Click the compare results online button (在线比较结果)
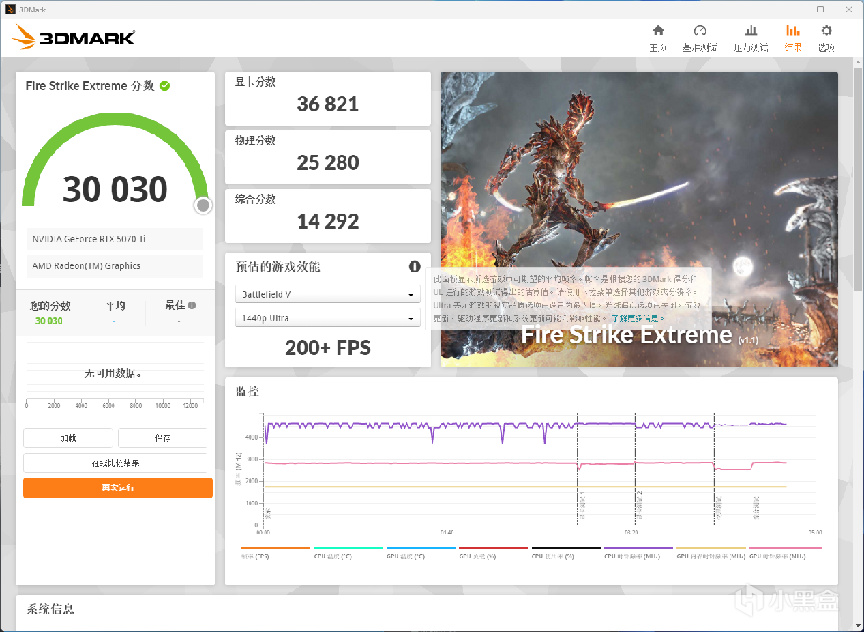This screenshot has height=632, width=864. 116,463
